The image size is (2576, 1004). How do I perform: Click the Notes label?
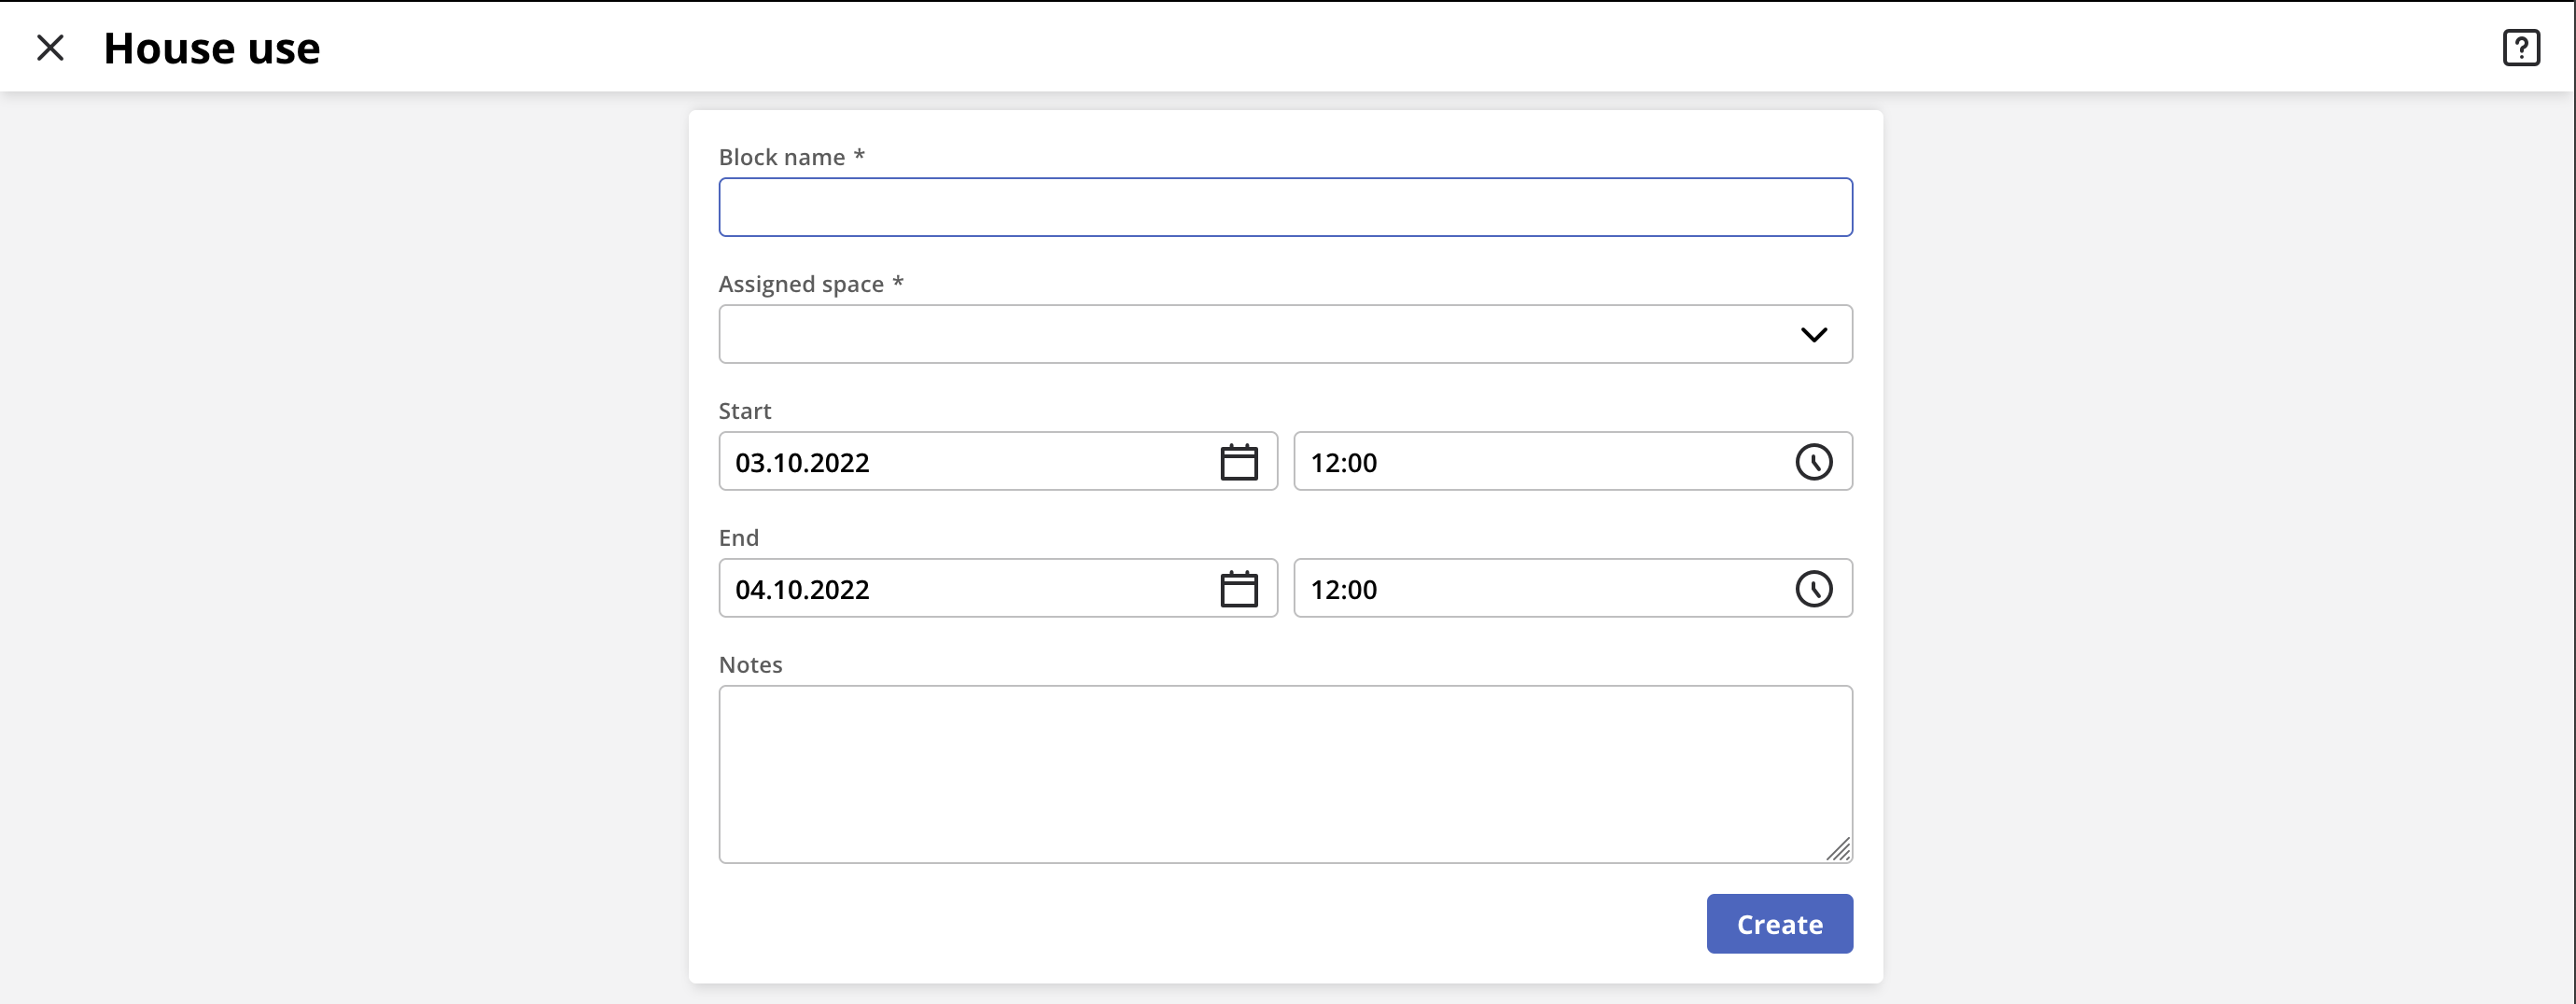tap(750, 665)
